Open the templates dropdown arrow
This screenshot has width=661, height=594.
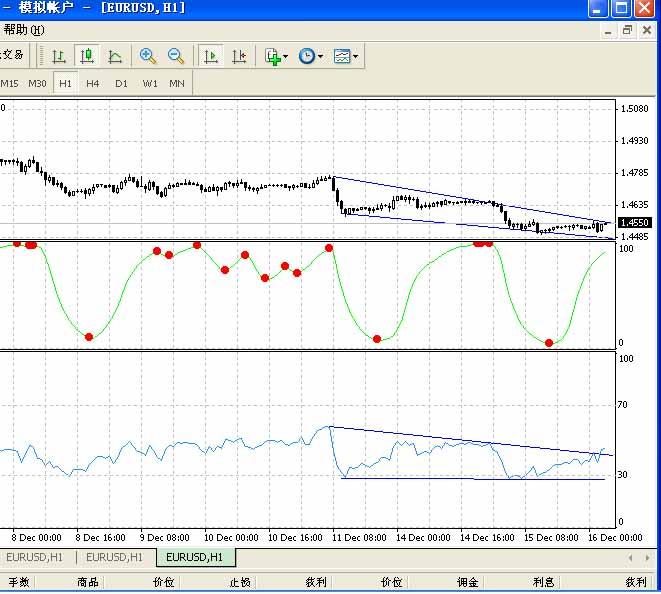pyautogui.click(x=356, y=56)
